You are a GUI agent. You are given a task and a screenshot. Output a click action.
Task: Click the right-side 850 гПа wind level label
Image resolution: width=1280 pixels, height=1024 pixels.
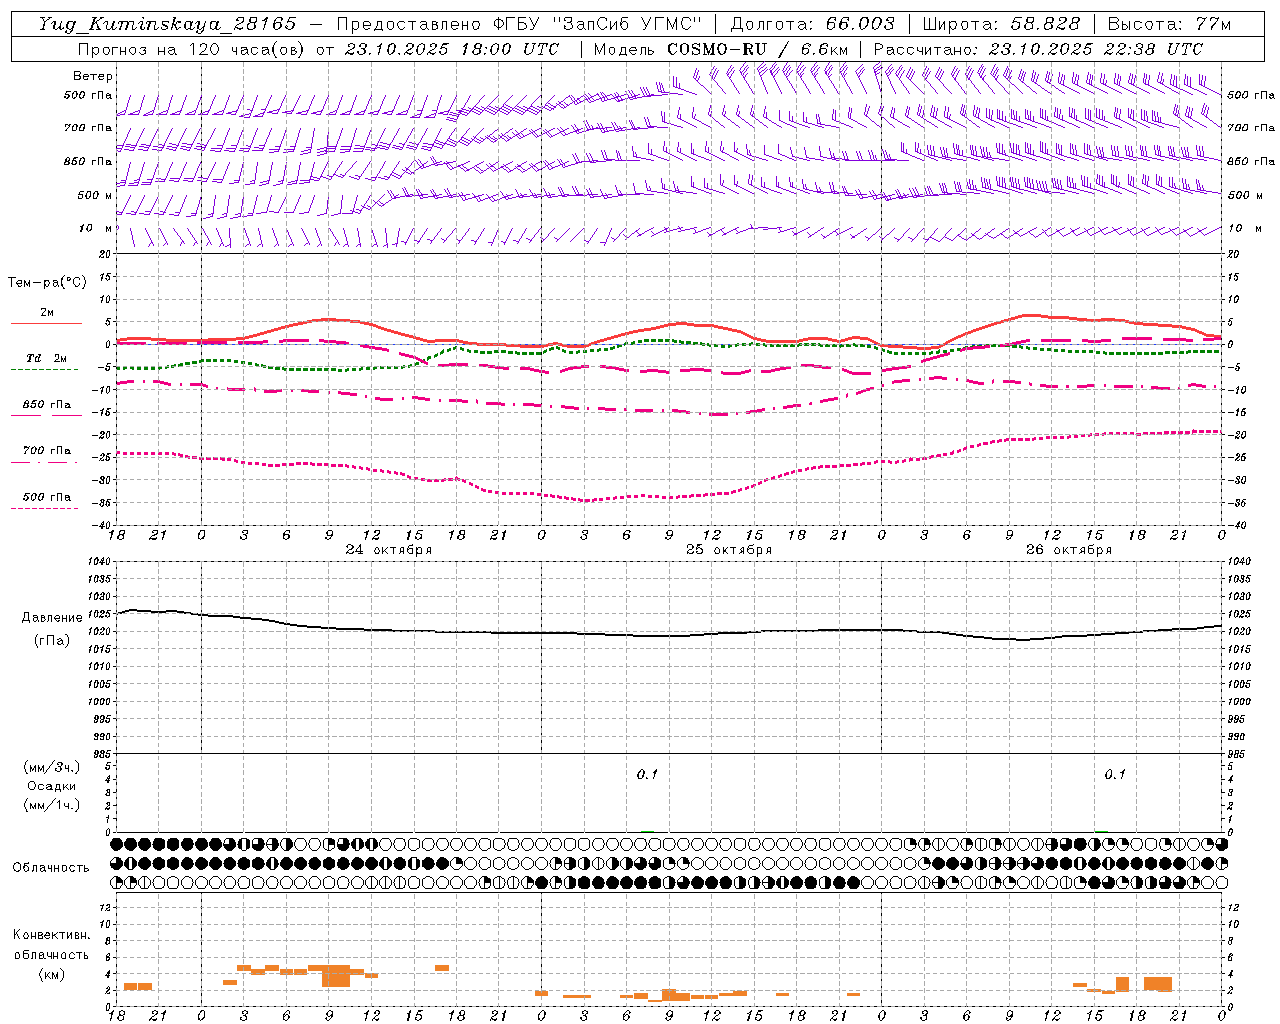pyautogui.click(x=1251, y=161)
